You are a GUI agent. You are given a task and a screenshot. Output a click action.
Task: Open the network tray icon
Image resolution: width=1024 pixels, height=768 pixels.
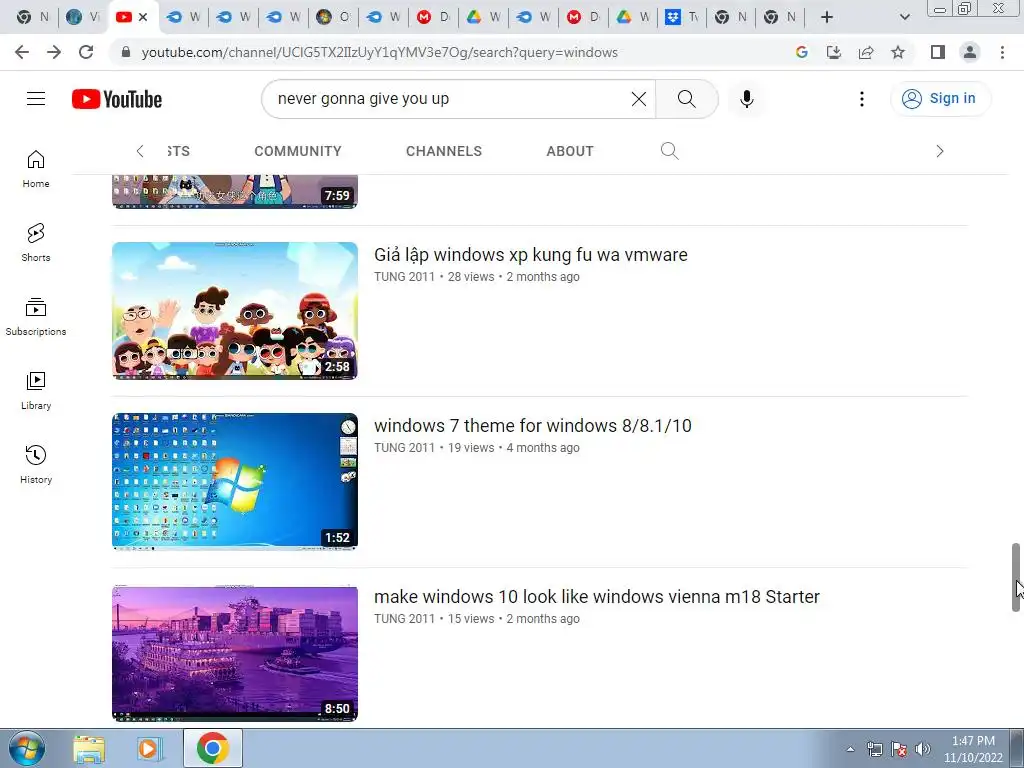874,749
